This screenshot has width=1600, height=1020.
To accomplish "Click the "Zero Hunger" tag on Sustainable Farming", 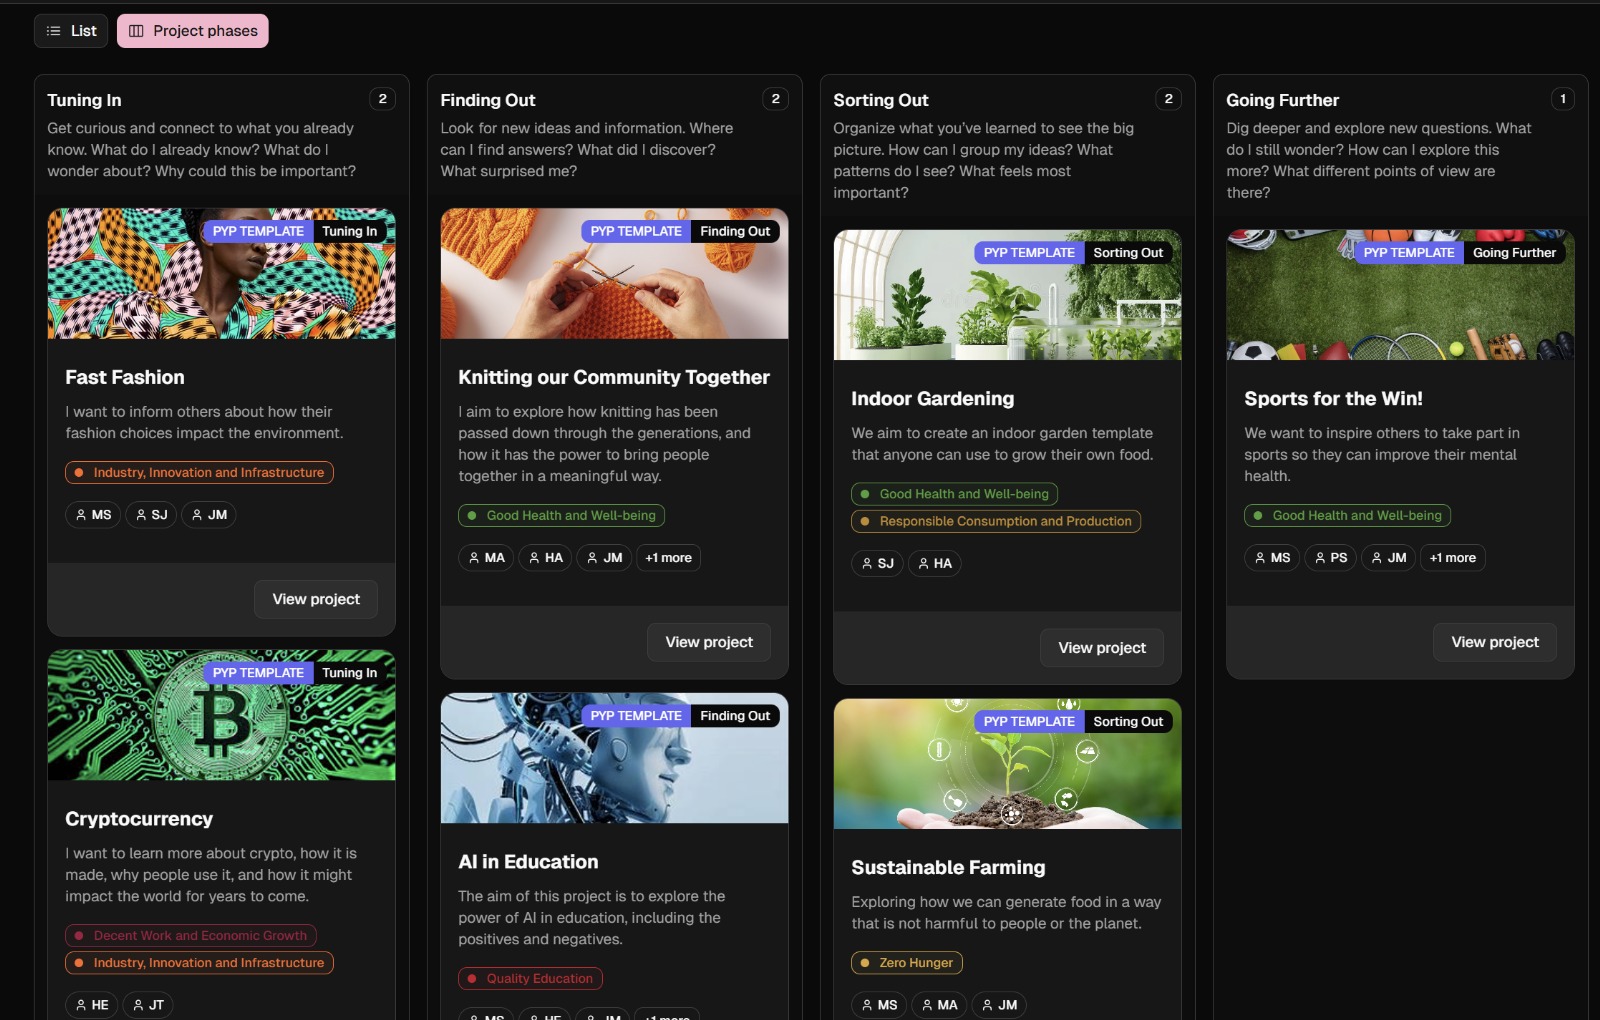I will tap(906, 962).
